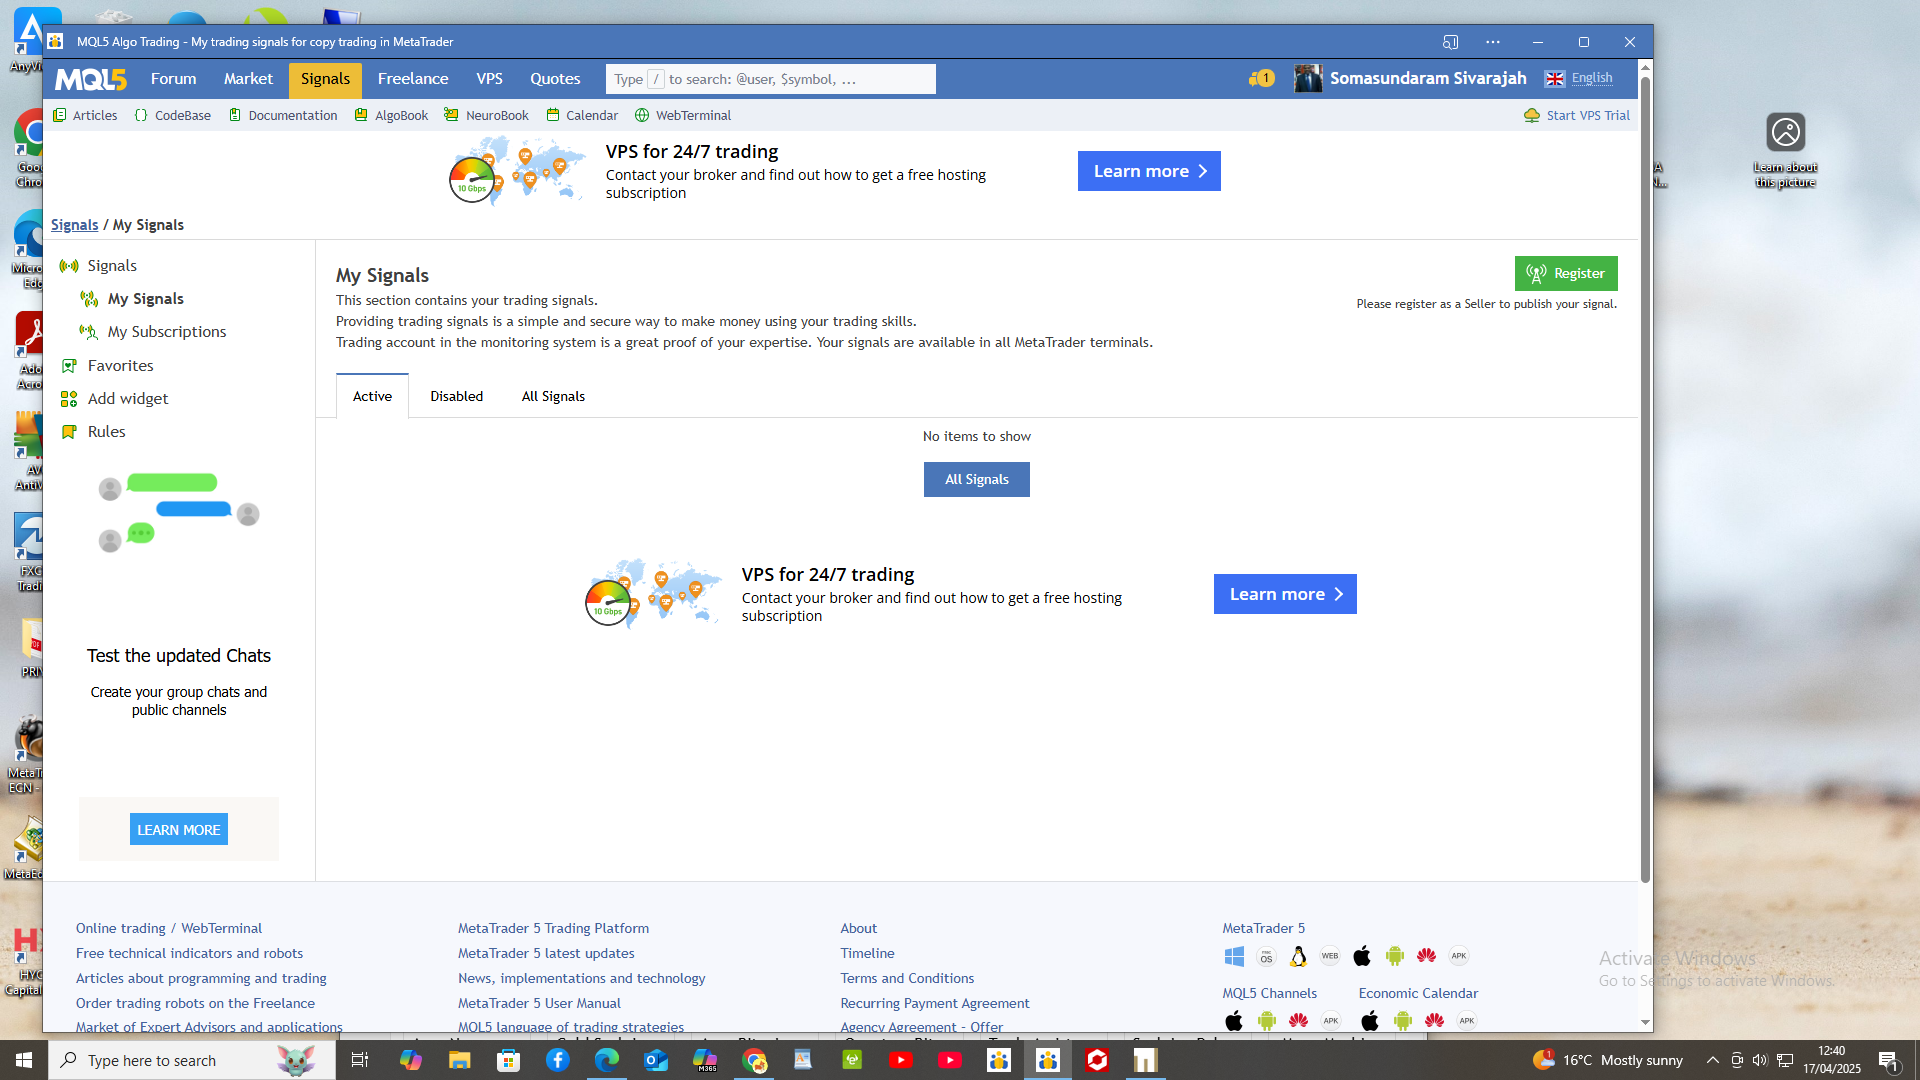1920x1080 pixels.
Task: Open the Economic Calendar footer link
Action: point(1418,993)
